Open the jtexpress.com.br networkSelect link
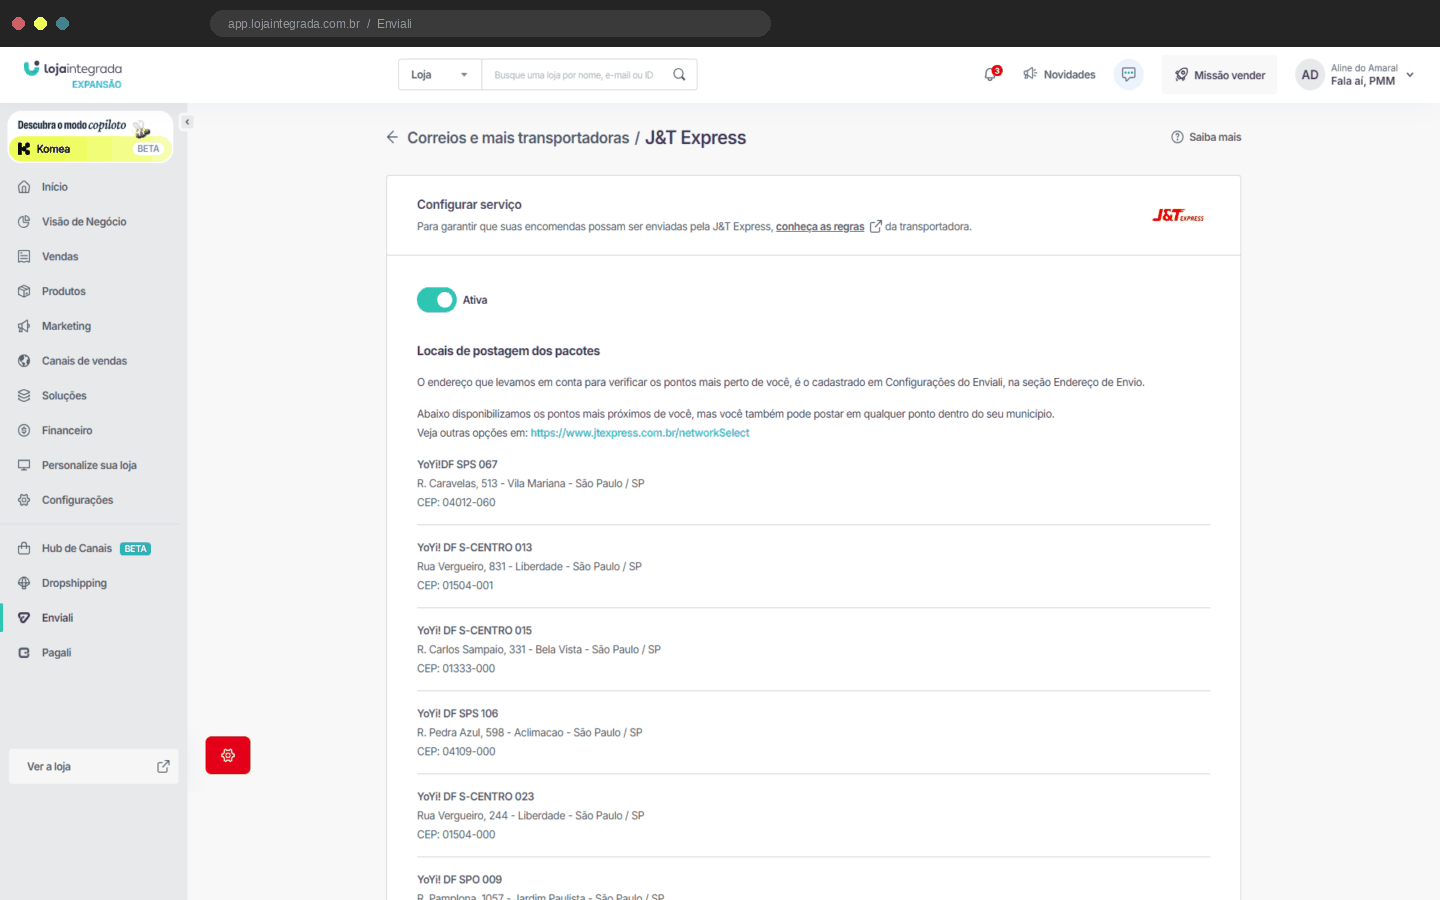Image resolution: width=1440 pixels, height=900 pixels. pos(640,433)
